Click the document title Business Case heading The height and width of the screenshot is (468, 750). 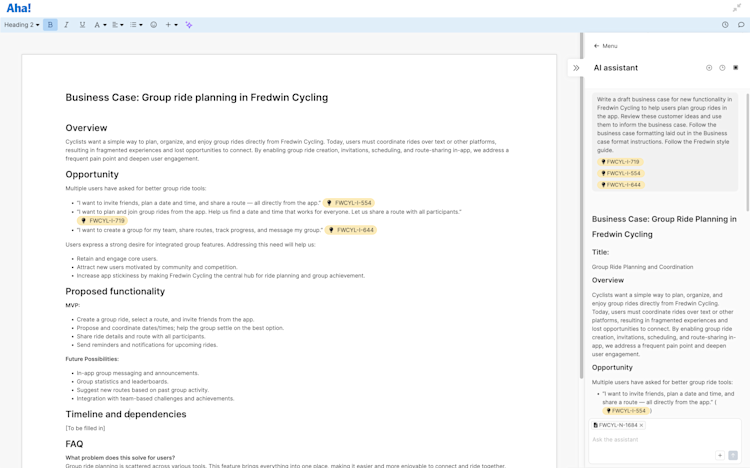(197, 98)
